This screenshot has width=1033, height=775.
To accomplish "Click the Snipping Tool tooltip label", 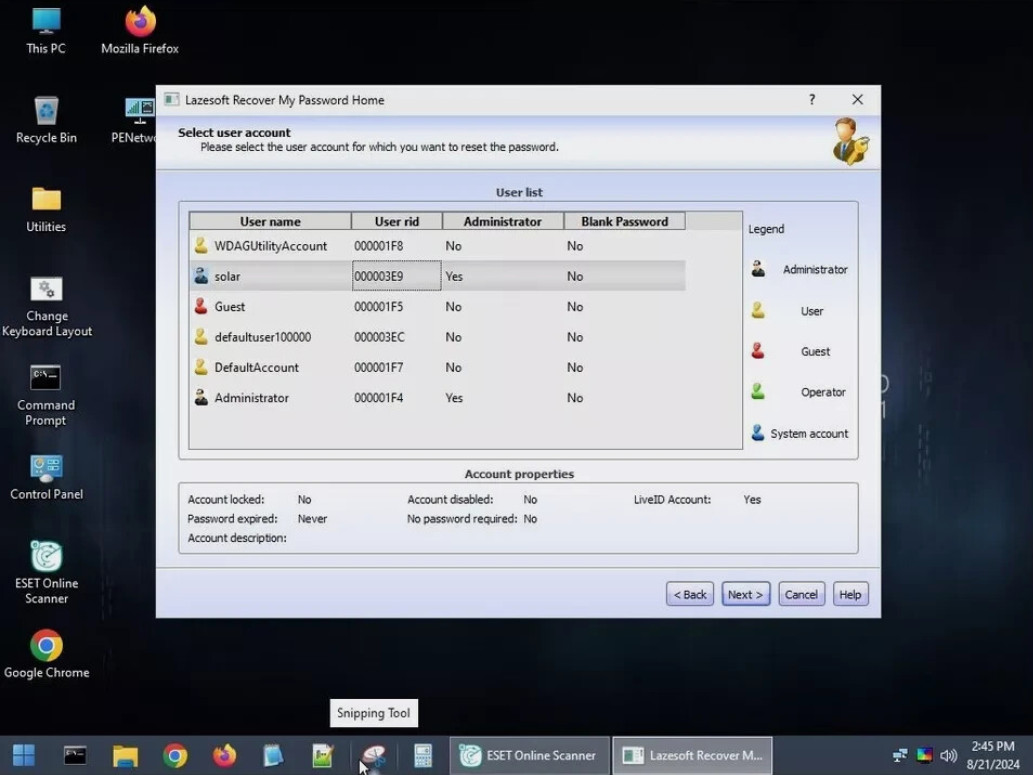I will tap(374, 713).
